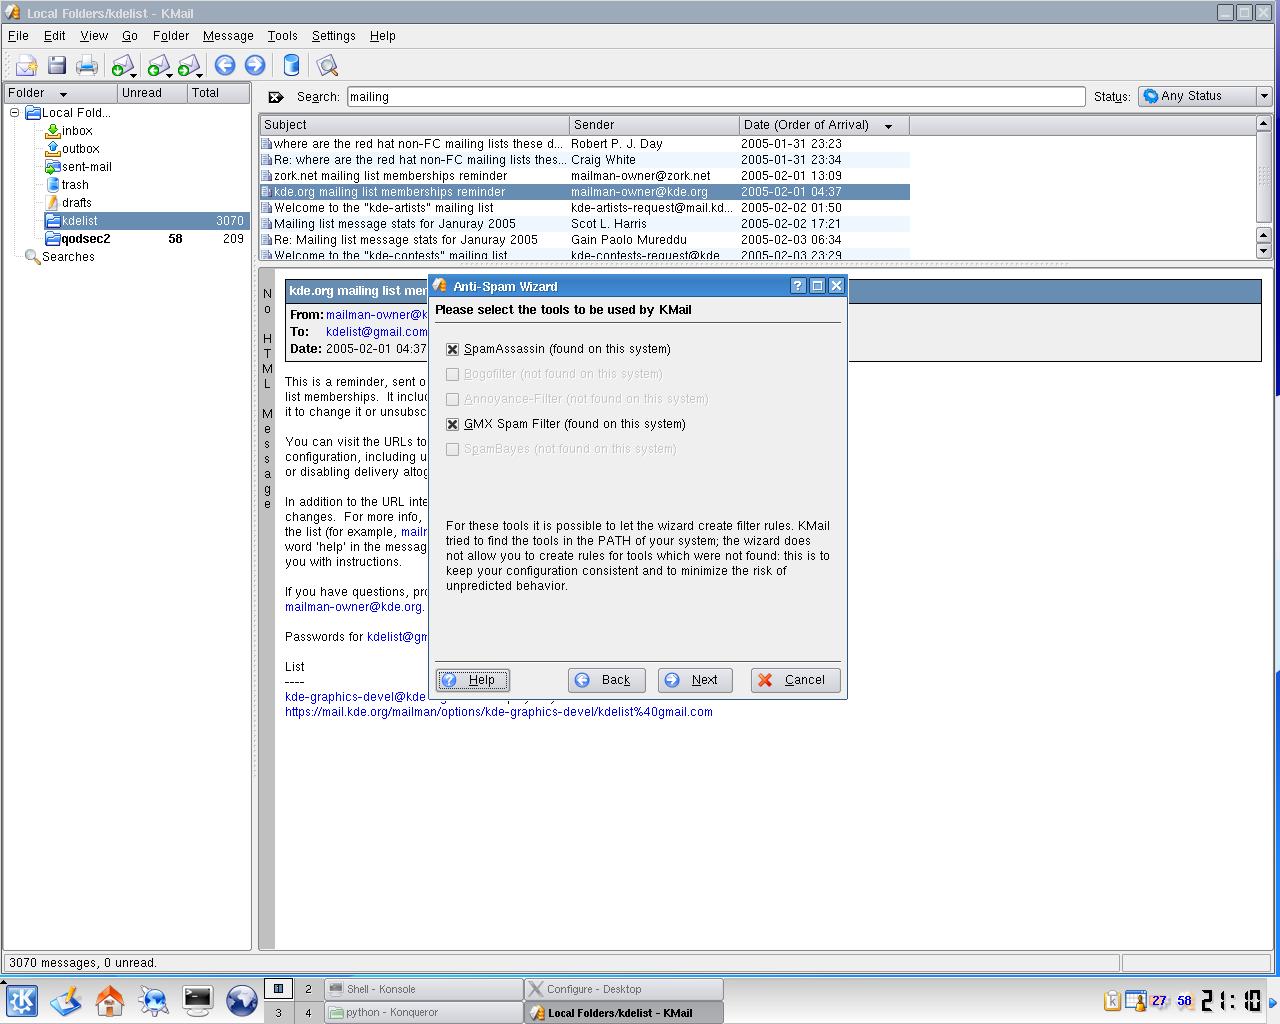Click the Bogofilter checkbox
1280x1024 pixels.
(x=452, y=374)
